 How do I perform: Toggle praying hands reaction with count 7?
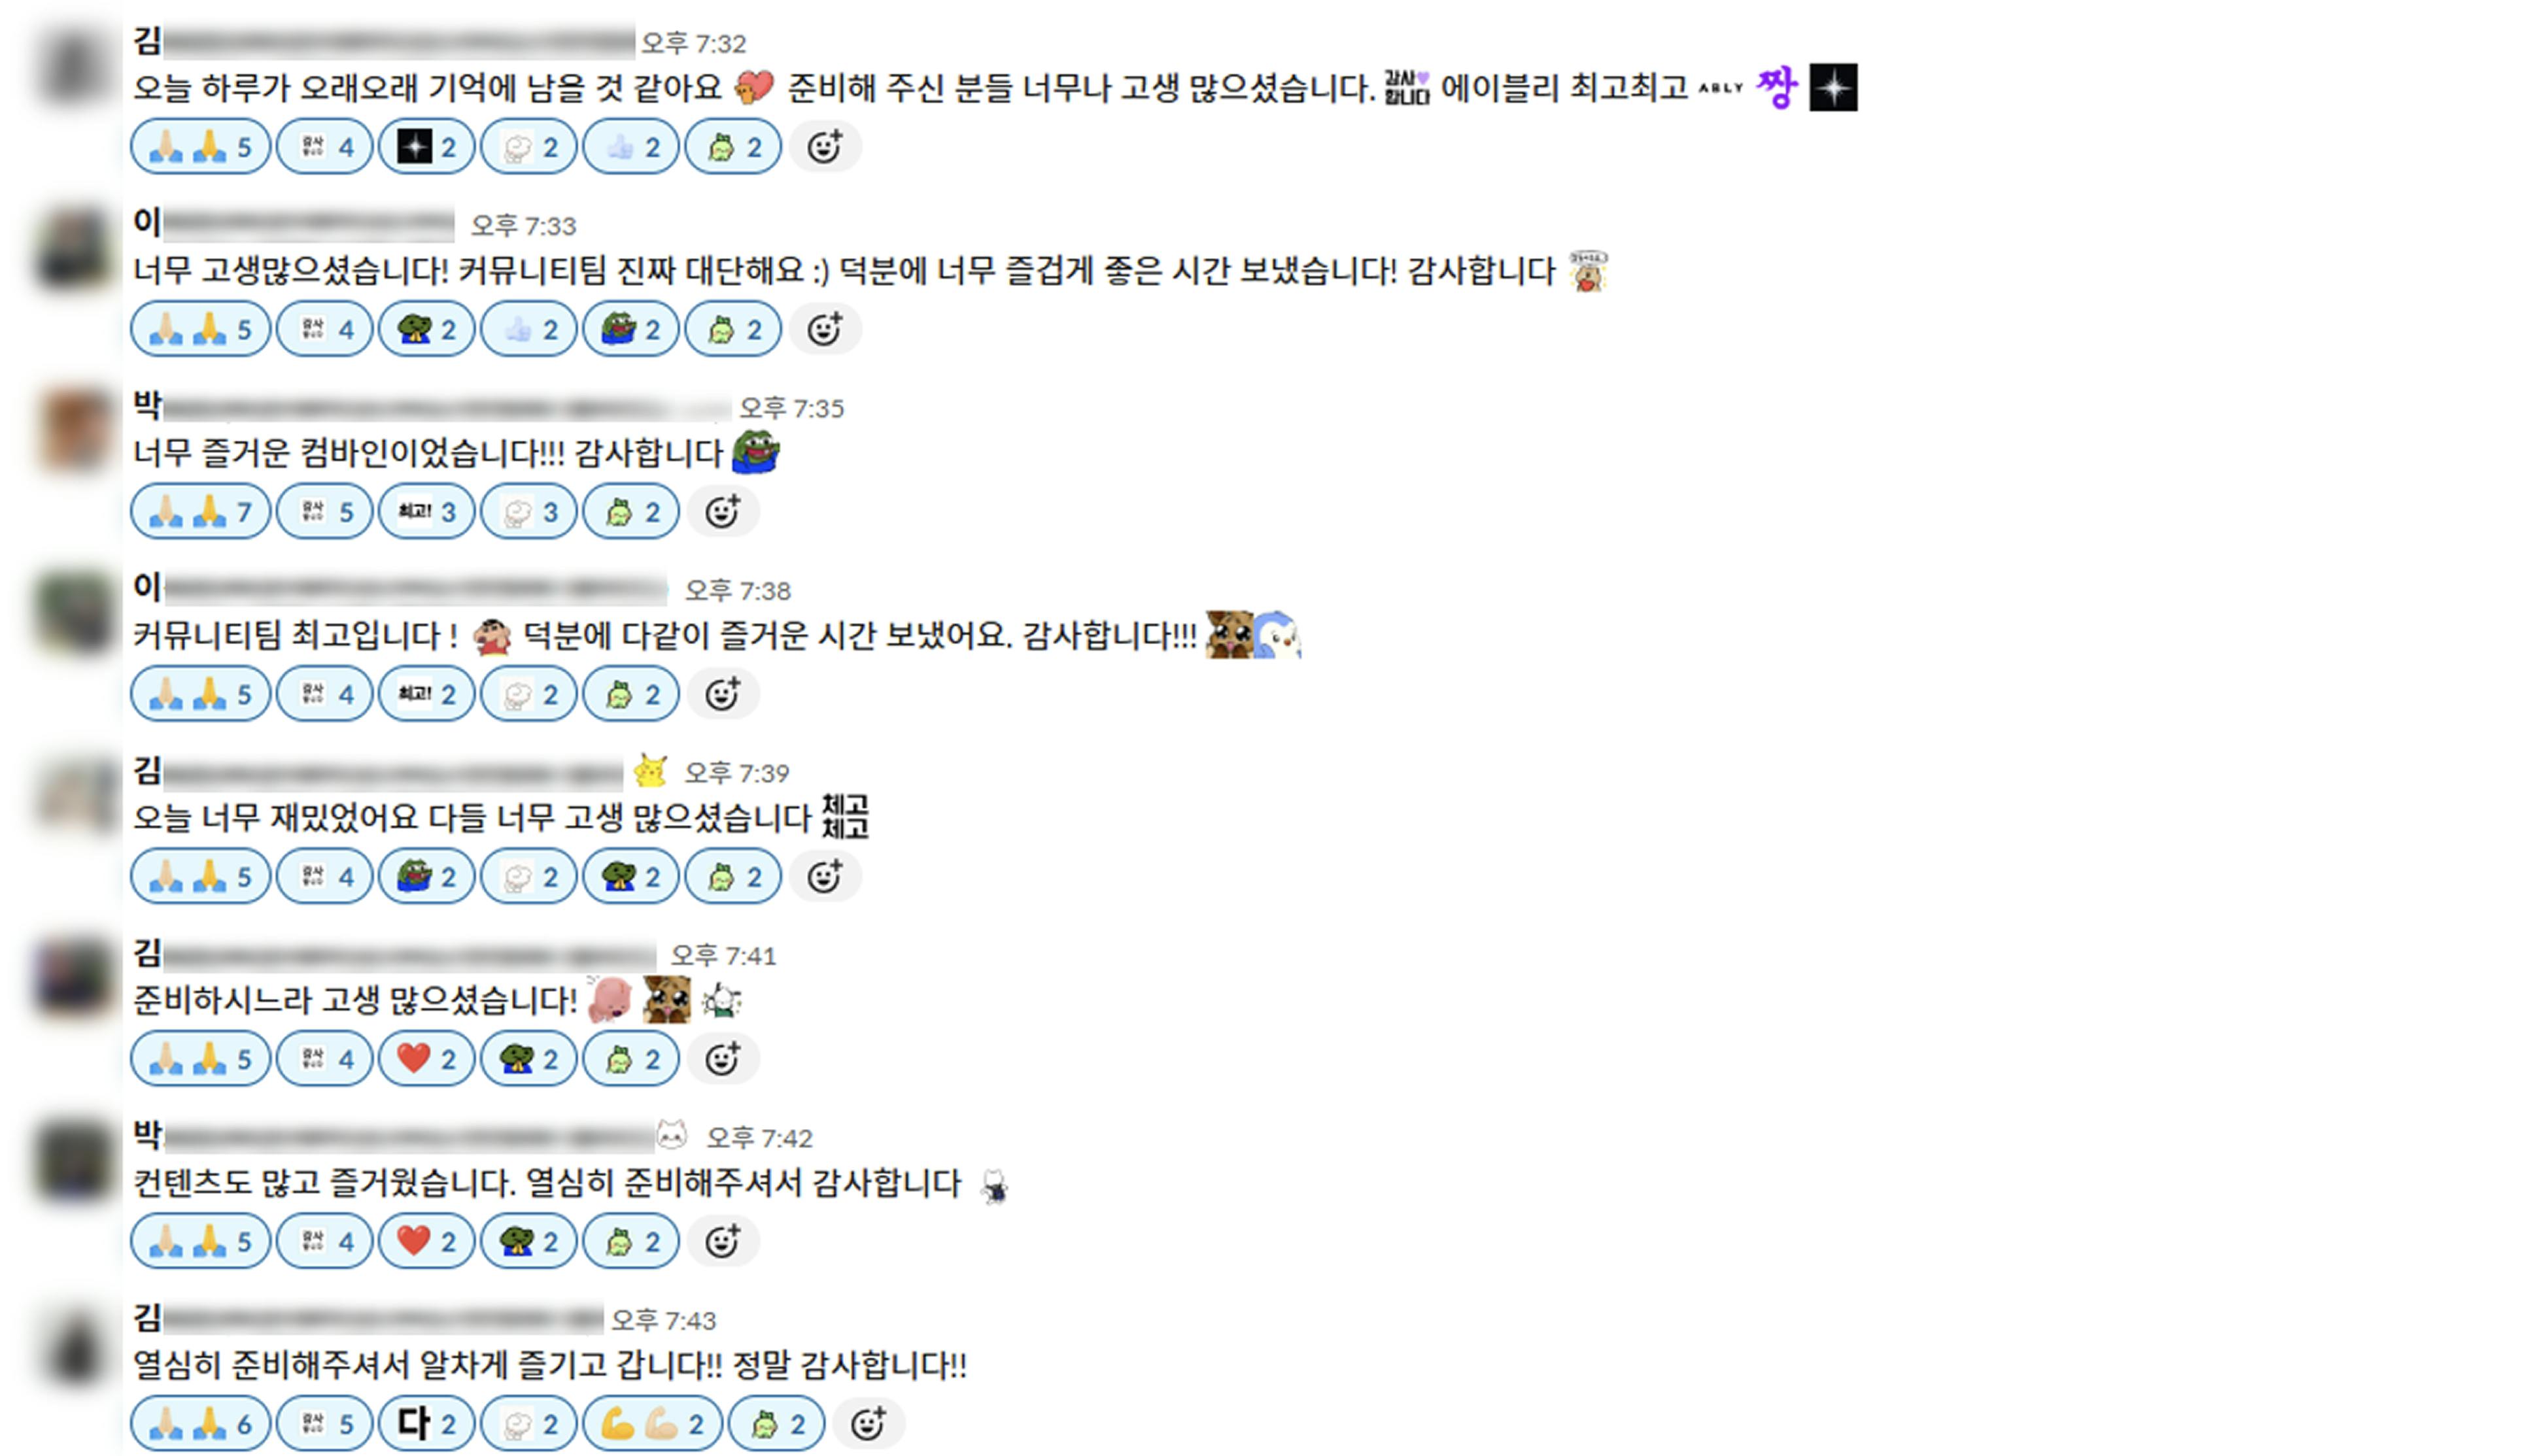point(200,512)
